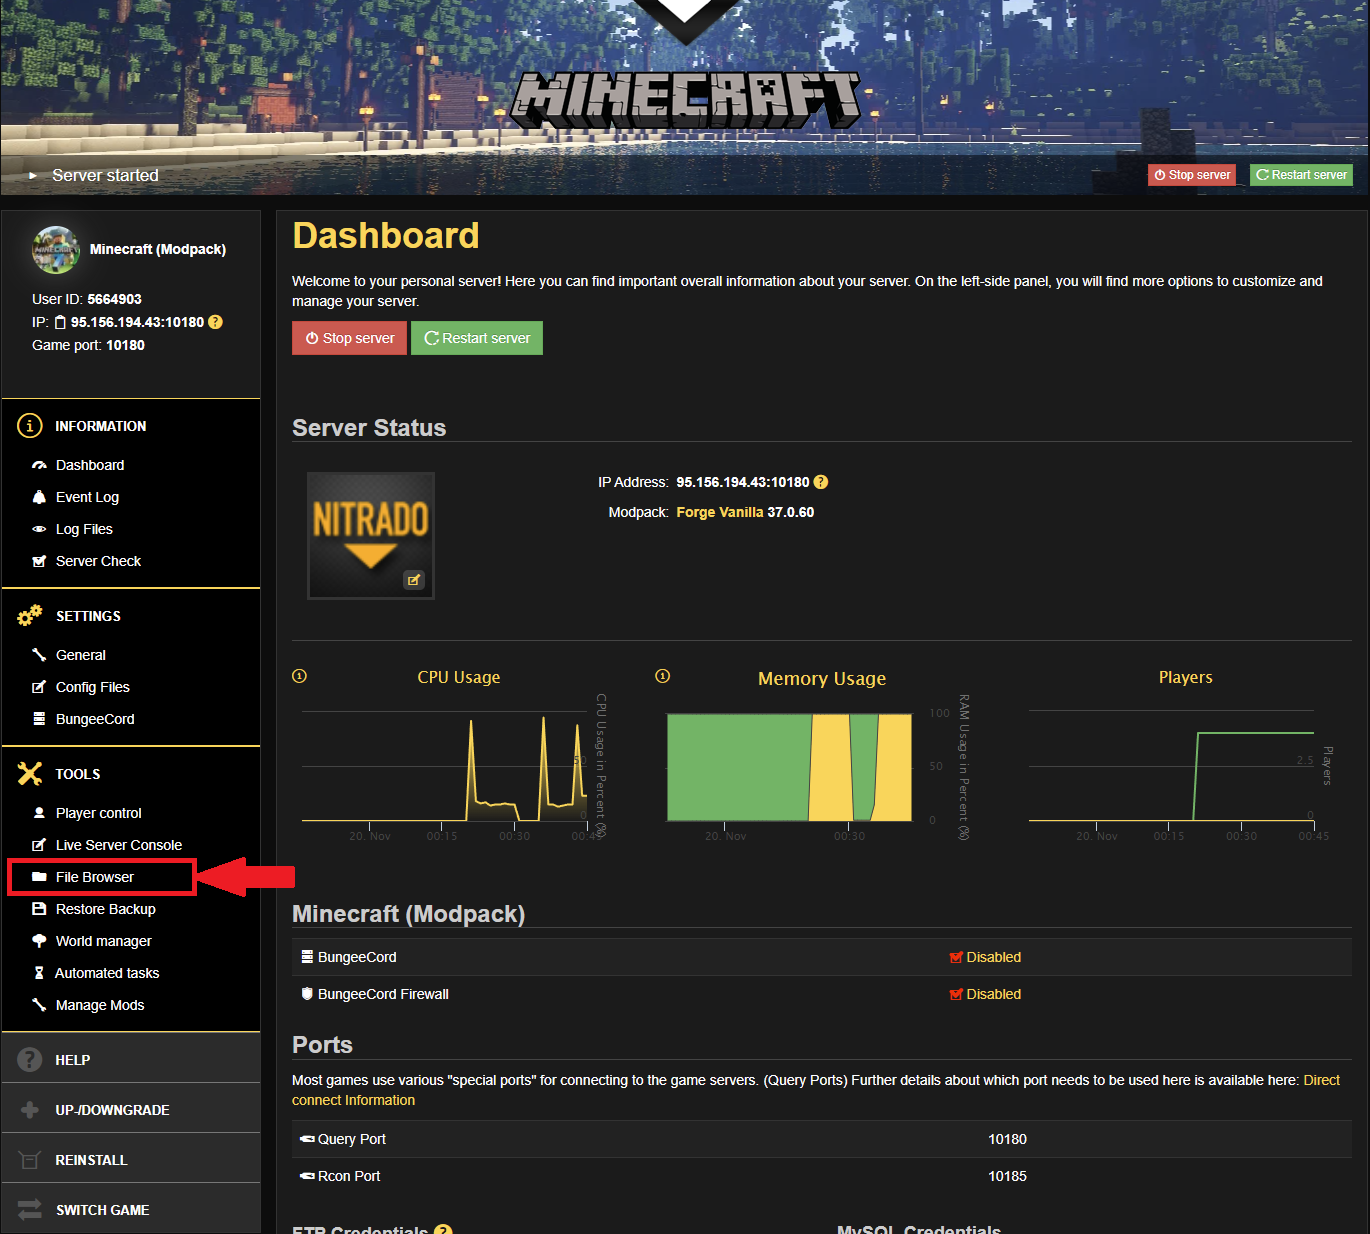Click the Memory Usage chart area

click(x=789, y=767)
